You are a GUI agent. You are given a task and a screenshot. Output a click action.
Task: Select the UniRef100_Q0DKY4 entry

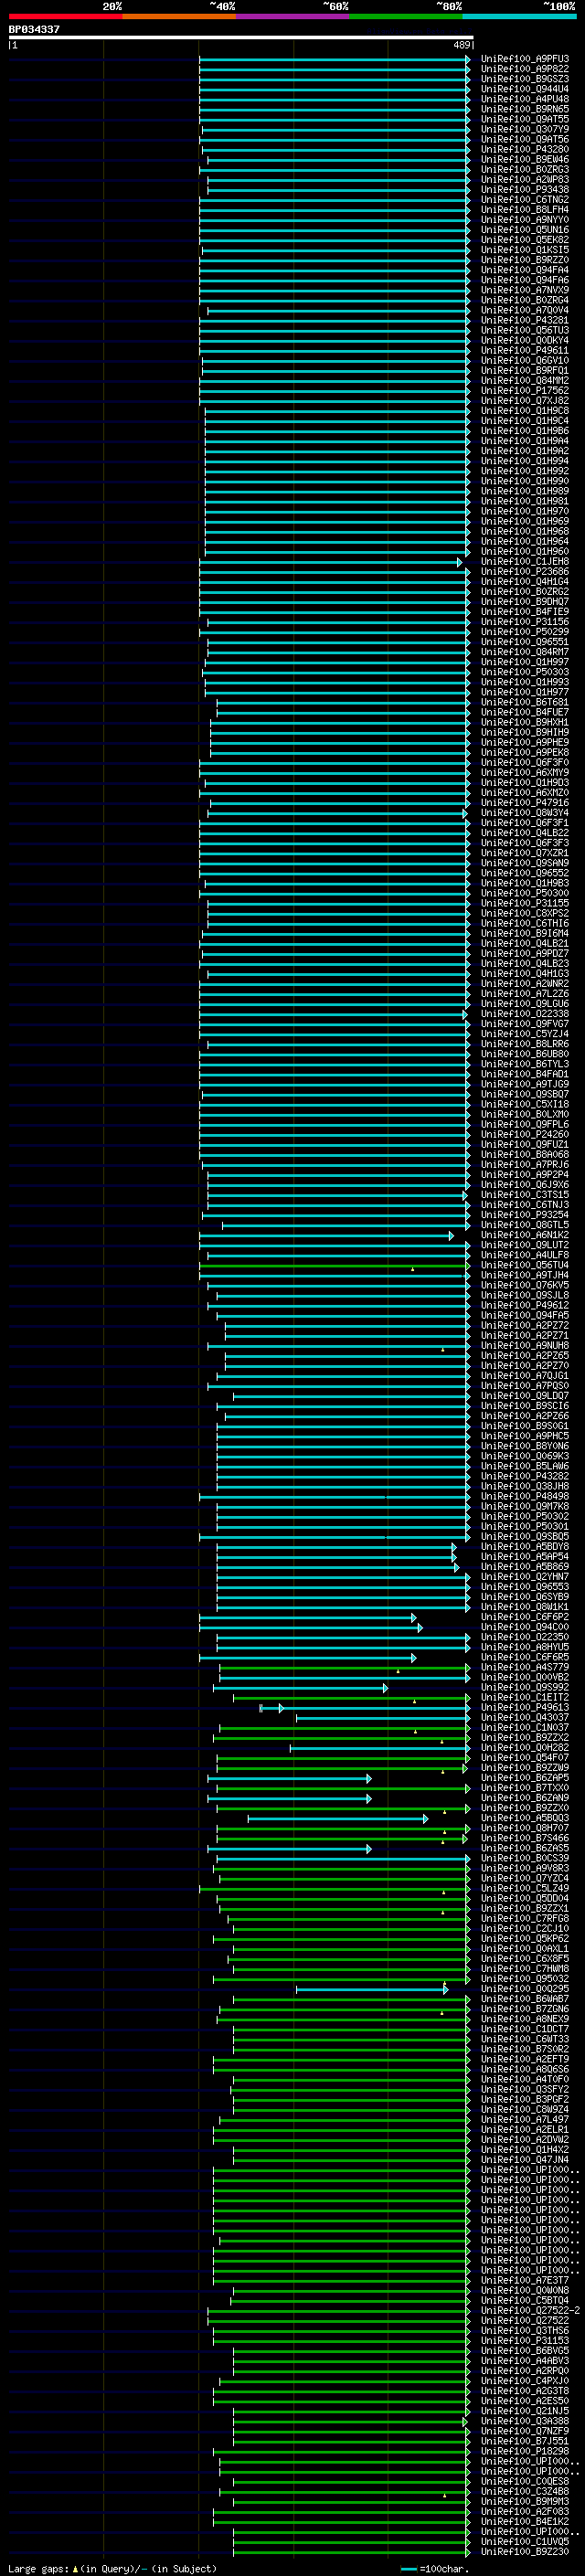click(x=525, y=340)
